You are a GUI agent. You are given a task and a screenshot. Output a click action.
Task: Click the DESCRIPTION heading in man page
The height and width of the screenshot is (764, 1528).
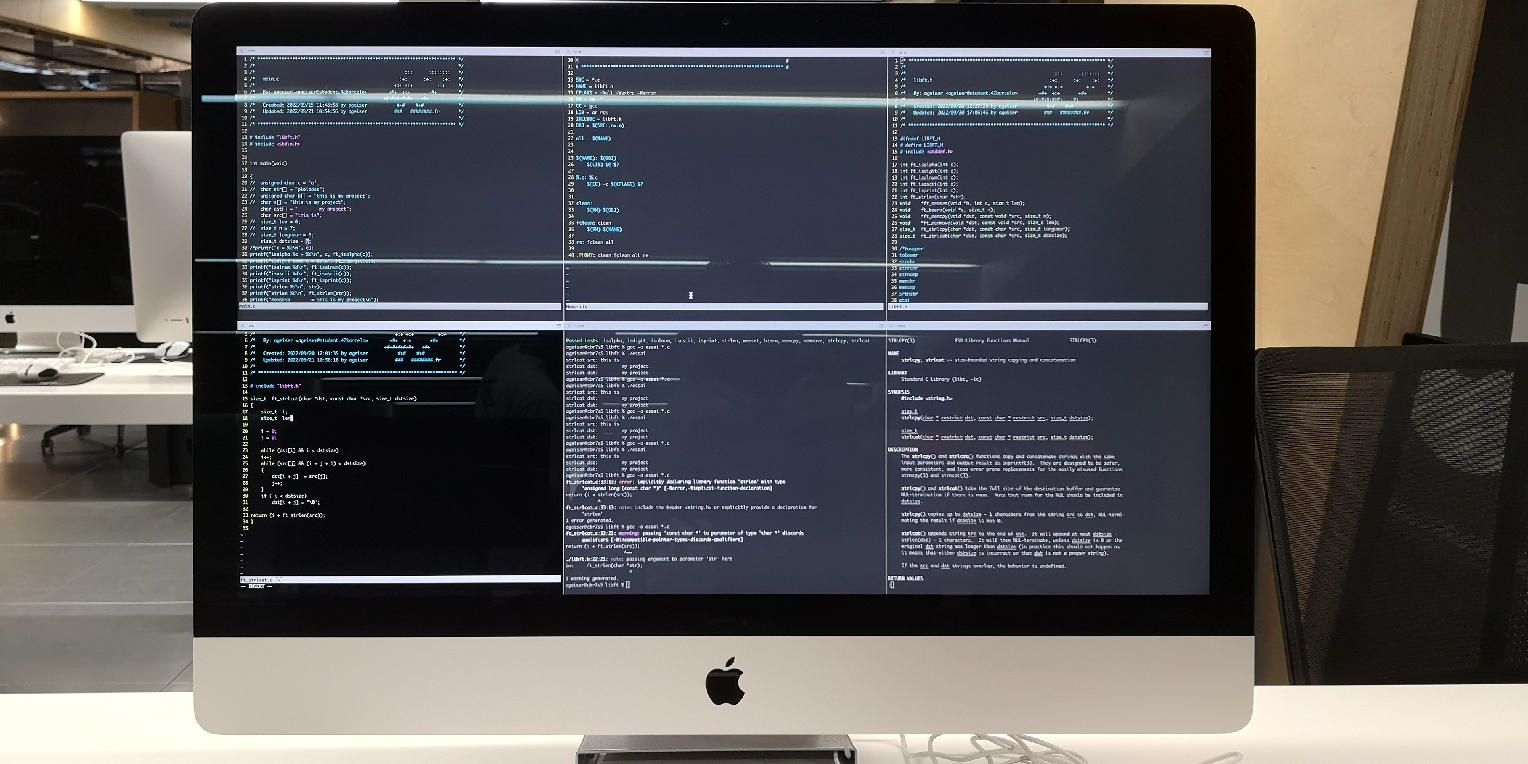click(903, 449)
